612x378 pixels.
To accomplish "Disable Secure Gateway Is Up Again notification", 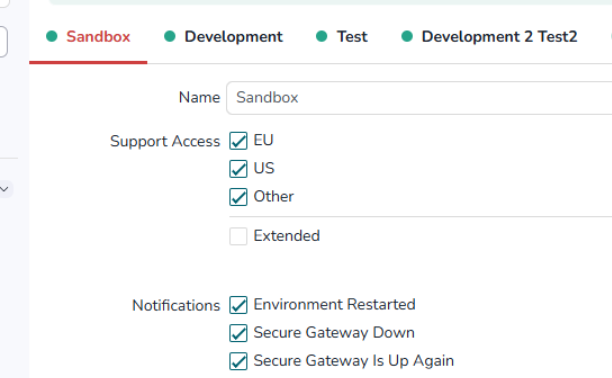I will click(238, 361).
